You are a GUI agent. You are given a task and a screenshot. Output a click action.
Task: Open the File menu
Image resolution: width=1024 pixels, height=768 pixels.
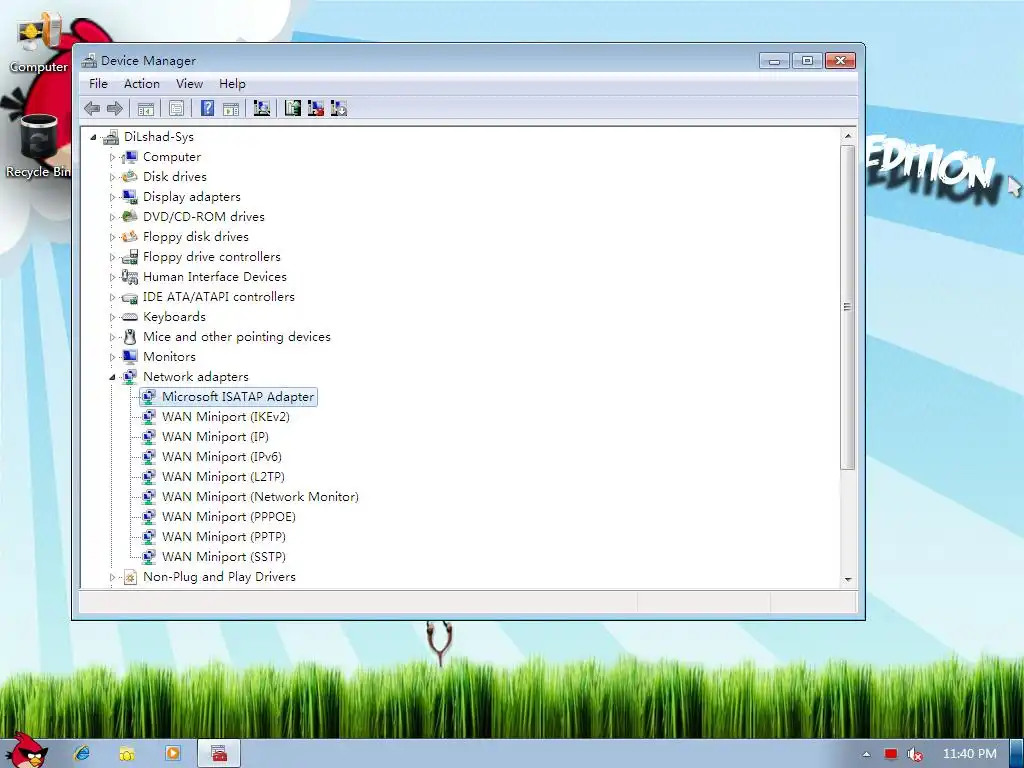click(x=98, y=84)
